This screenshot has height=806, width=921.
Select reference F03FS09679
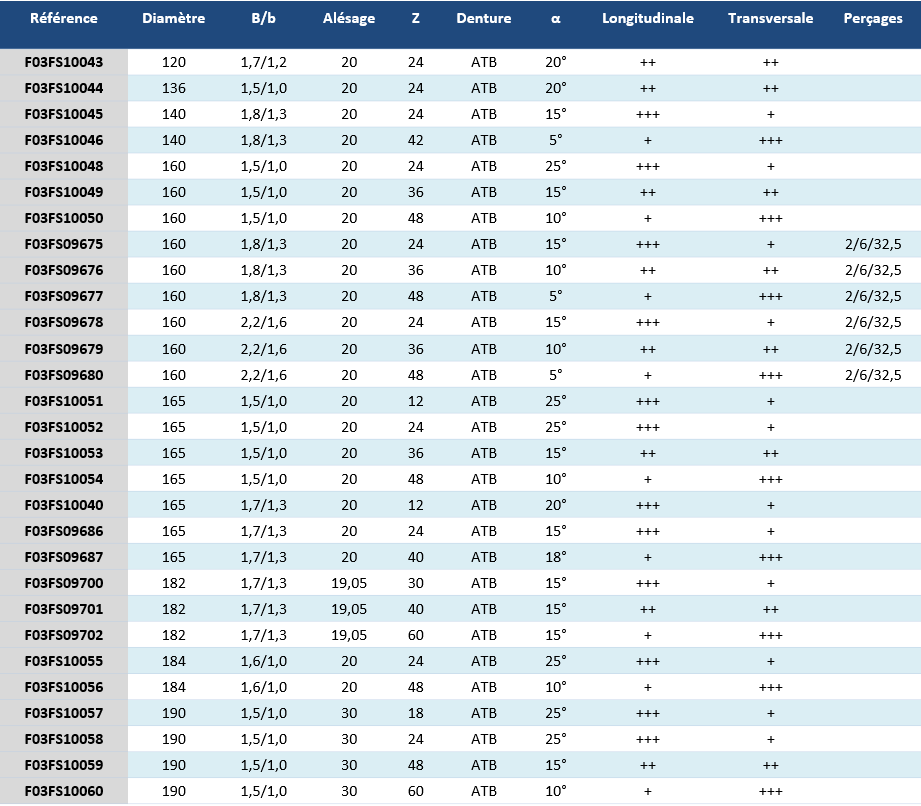[x=63, y=349]
